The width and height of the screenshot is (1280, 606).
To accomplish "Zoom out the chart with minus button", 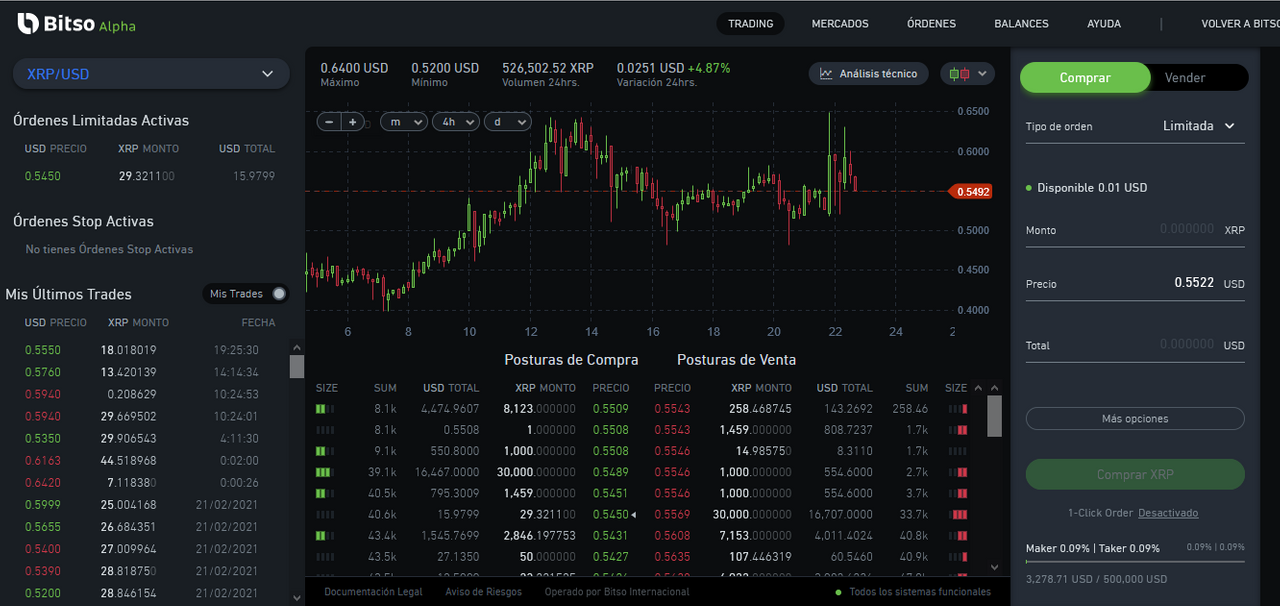I will click(x=330, y=122).
